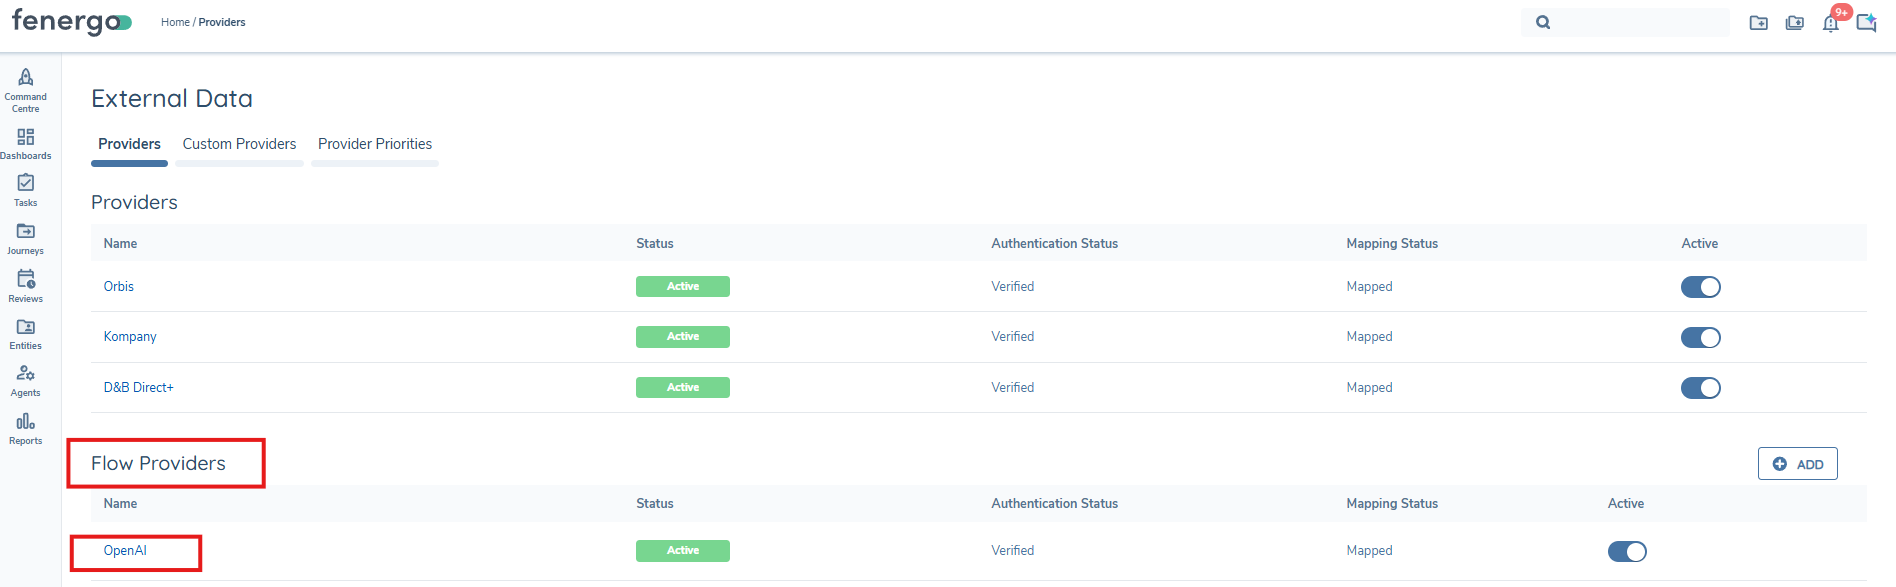Viewport: 1896px width, 587px height.
Task: Open notifications bell with 9+ badge
Action: [x=1831, y=22]
